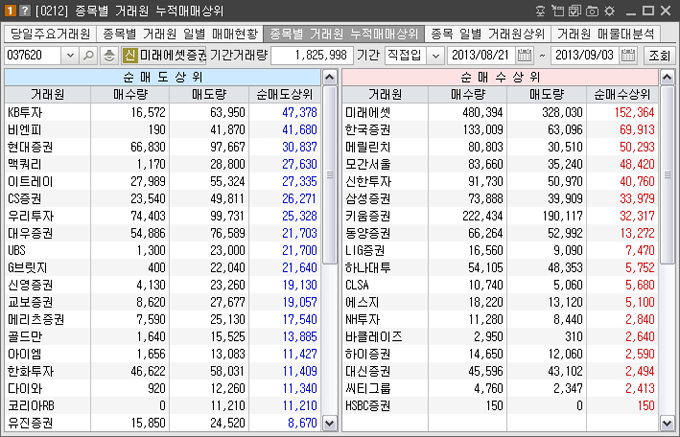Open the 직접입 period dropdown
Screen dimensions: 680x437
[436, 55]
